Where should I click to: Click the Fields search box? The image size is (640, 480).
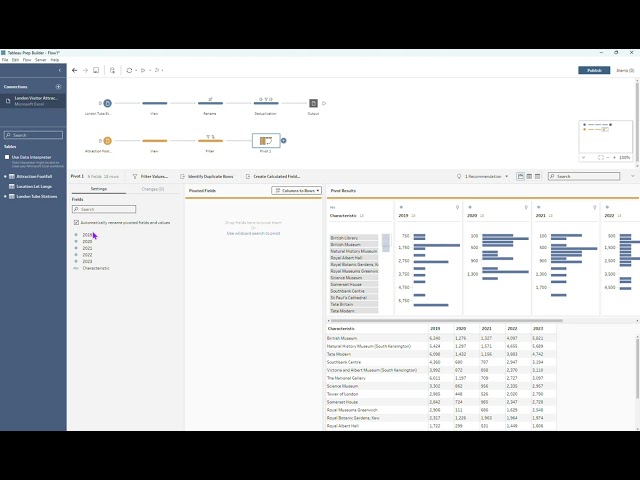tap(104, 209)
